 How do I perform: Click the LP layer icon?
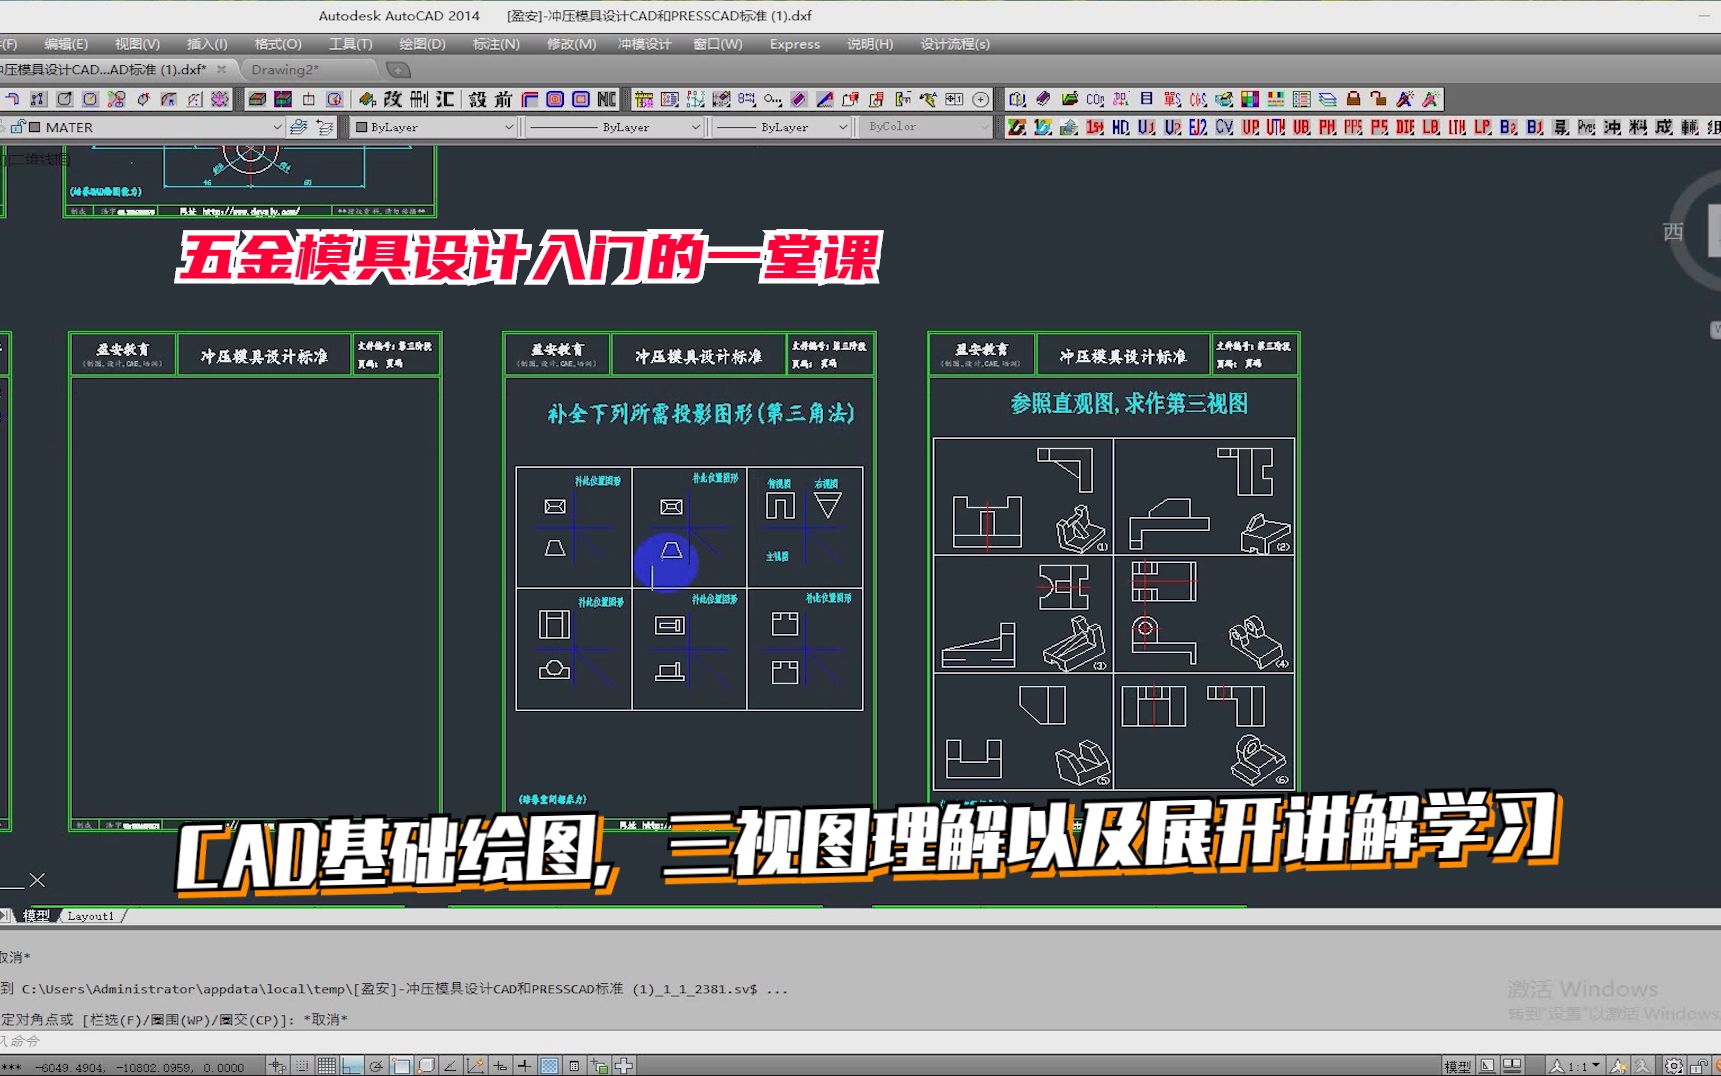click(1482, 127)
